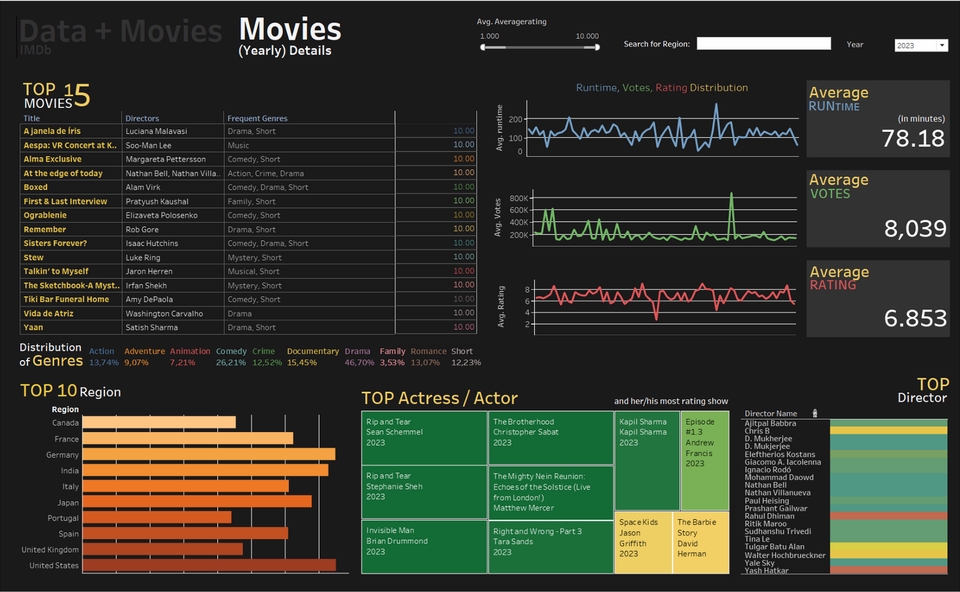The image size is (960, 592).
Task: Click the Invisible Man Brian Drummond tile
Action: click(422, 546)
